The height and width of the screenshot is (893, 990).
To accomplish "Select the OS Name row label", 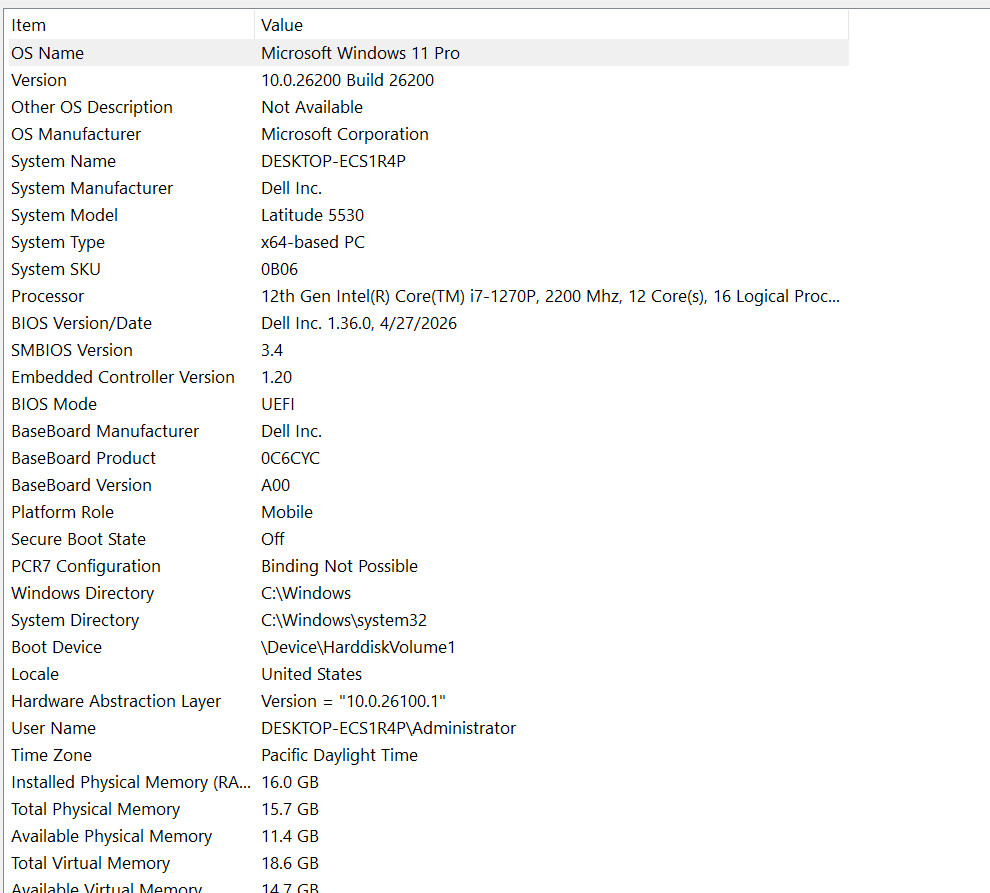I will pyautogui.click(x=47, y=53).
